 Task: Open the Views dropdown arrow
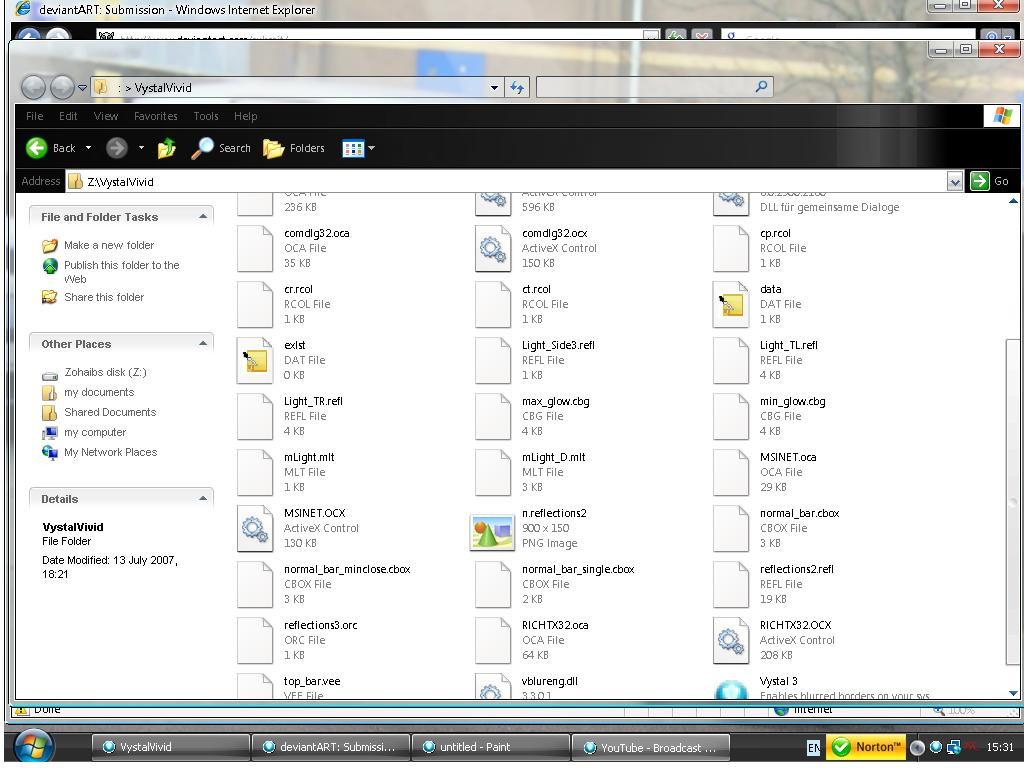372,148
